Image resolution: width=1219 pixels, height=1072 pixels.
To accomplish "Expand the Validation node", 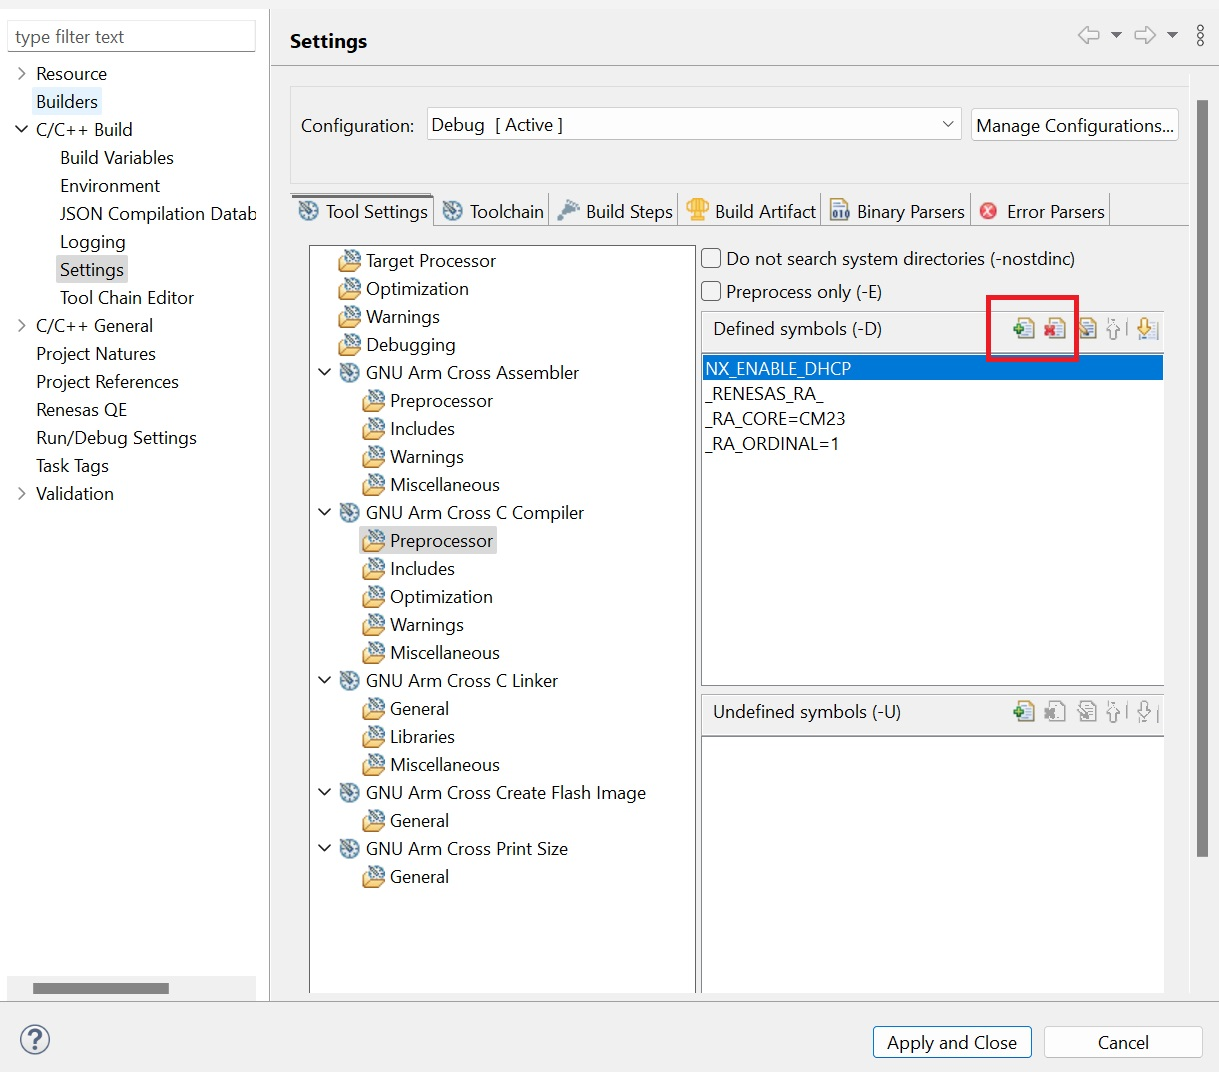I will [x=21, y=493].
